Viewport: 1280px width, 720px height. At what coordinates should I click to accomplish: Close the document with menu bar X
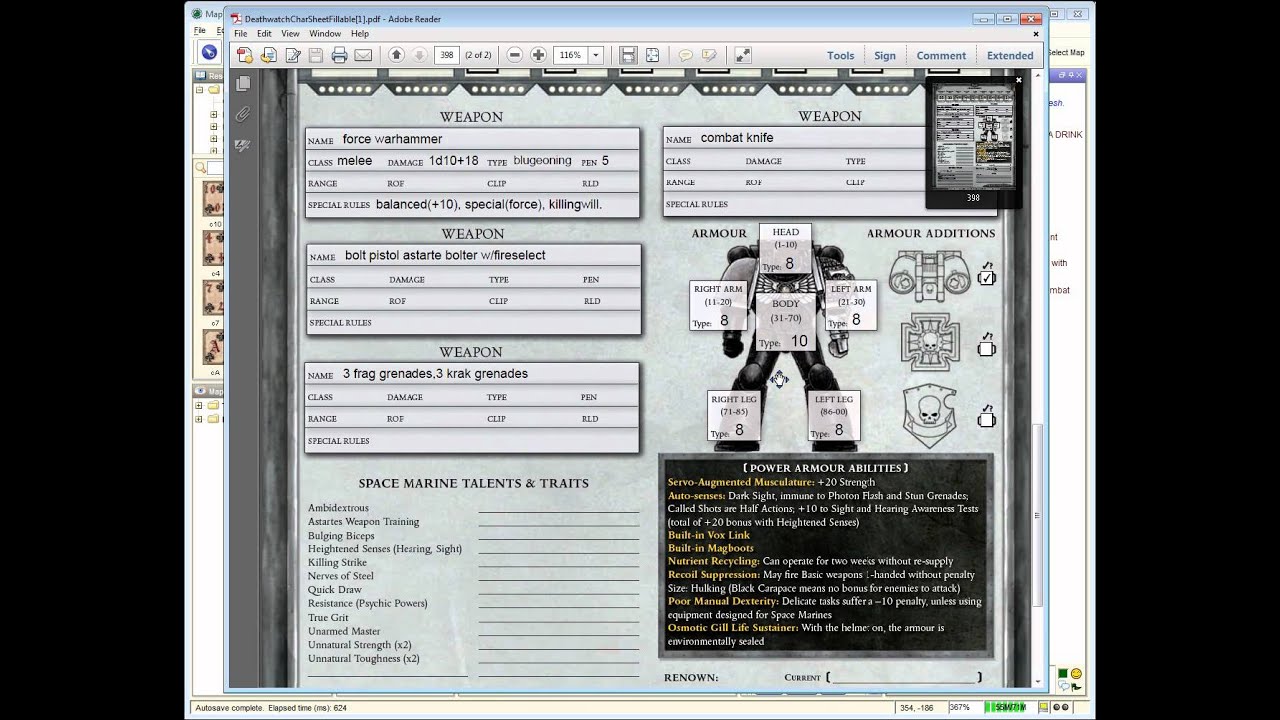[1036, 33]
